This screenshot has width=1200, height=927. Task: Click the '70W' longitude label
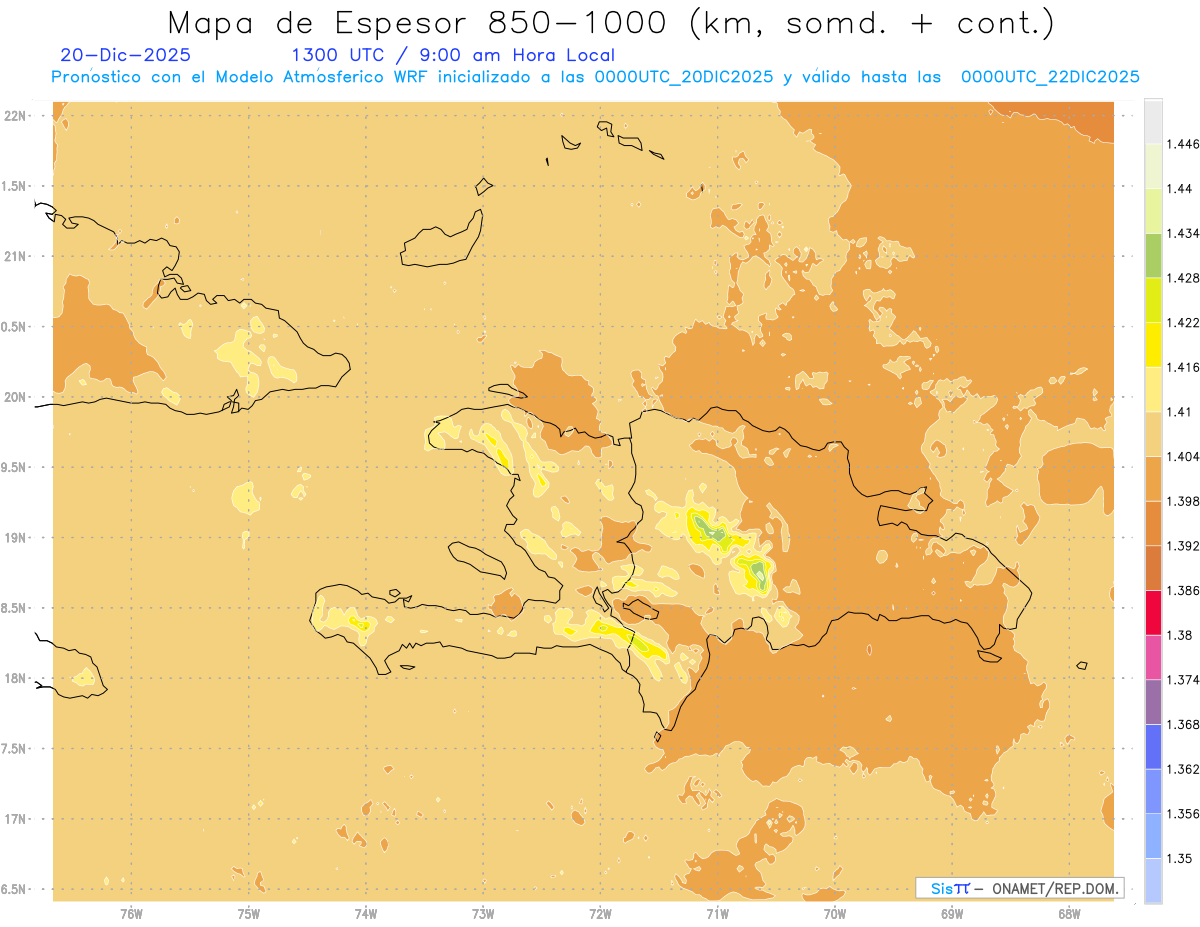tap(835, 913)
